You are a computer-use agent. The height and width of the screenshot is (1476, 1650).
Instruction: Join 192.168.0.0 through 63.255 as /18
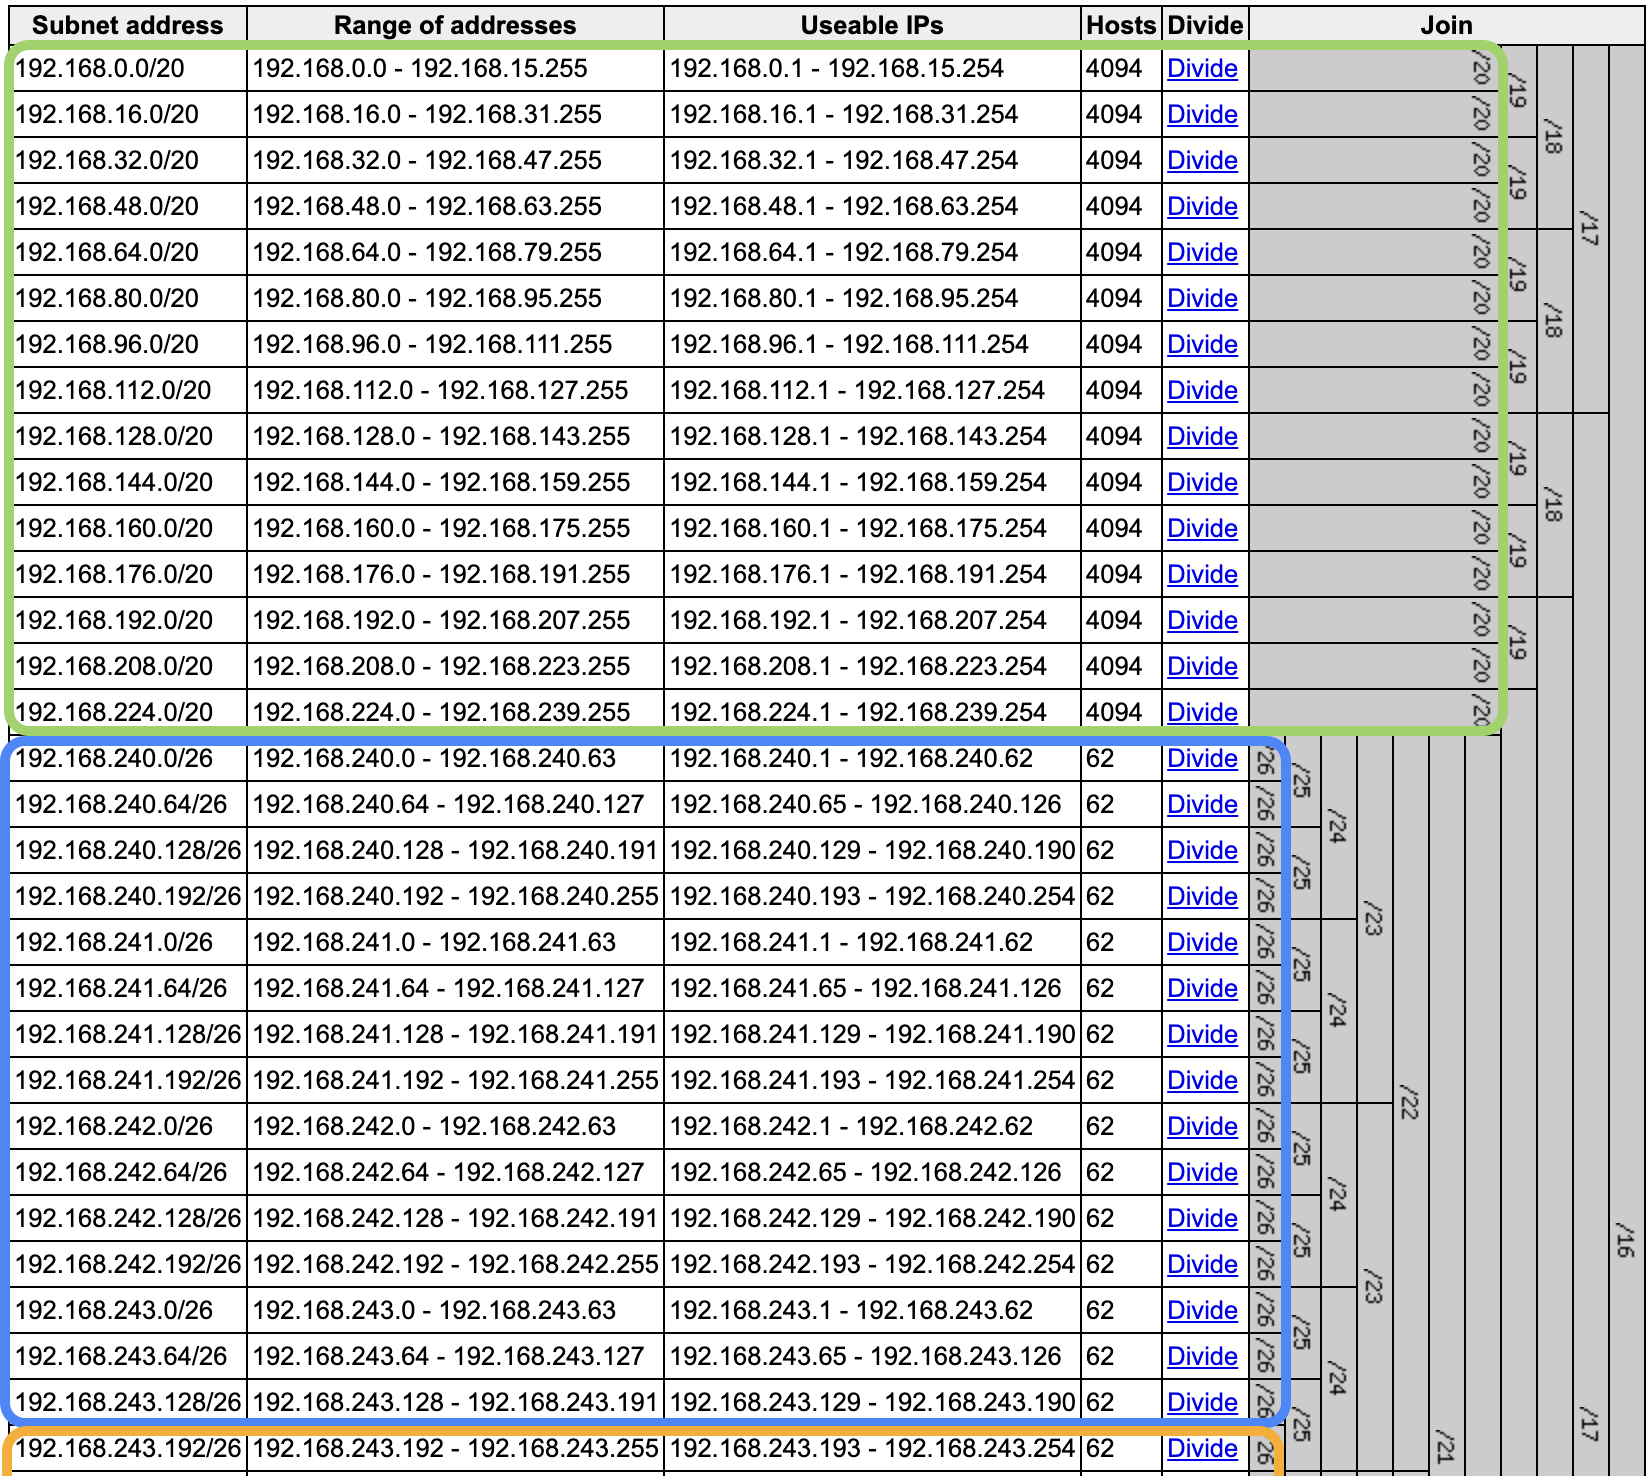[x=1555, y=137]
